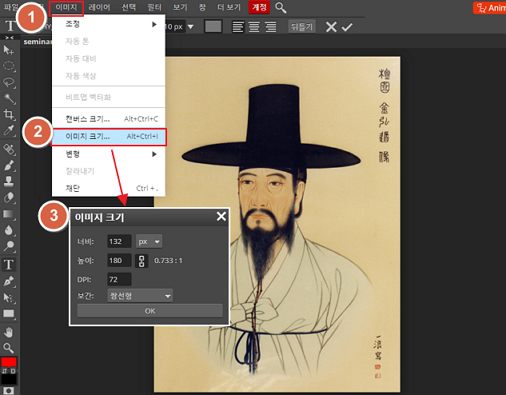Choose 재단 menu entry
The width and height of the screenshot is (506, 395).
(x=109, y=188)
